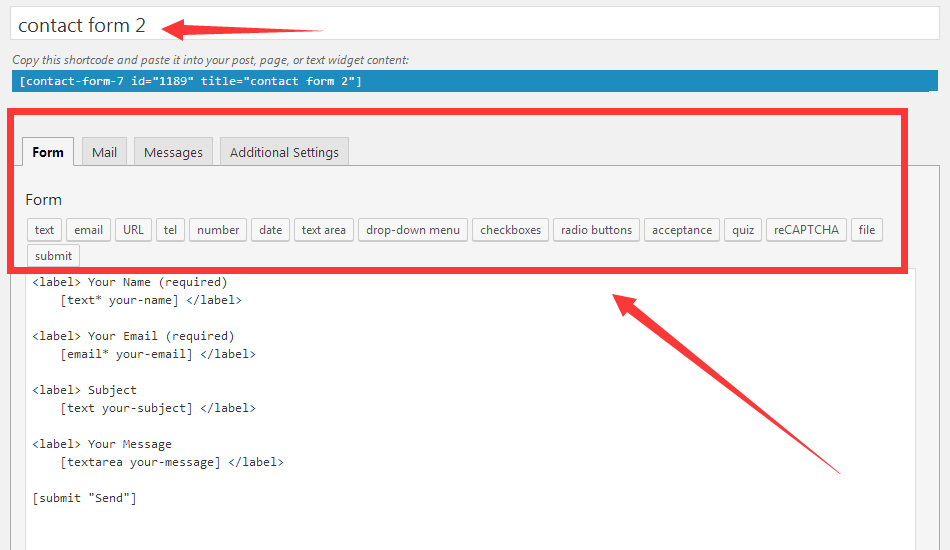Add a quiz tag
Viewport: 950px width, 550px height.
pyautogui.click(x=742, y=230)
